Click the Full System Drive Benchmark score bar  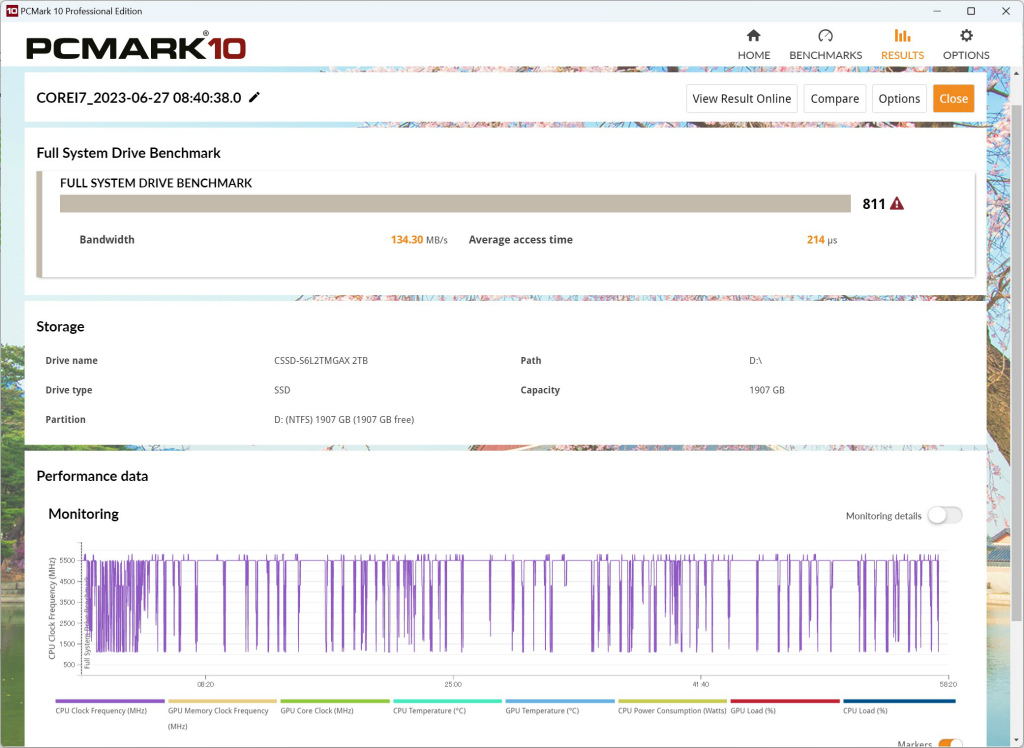tap(455, 204)
